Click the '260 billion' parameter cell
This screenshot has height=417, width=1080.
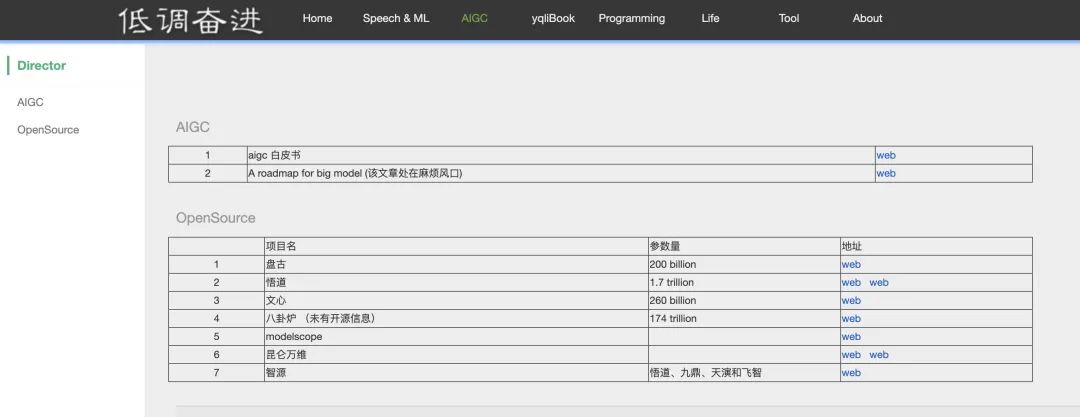point(744,300)
